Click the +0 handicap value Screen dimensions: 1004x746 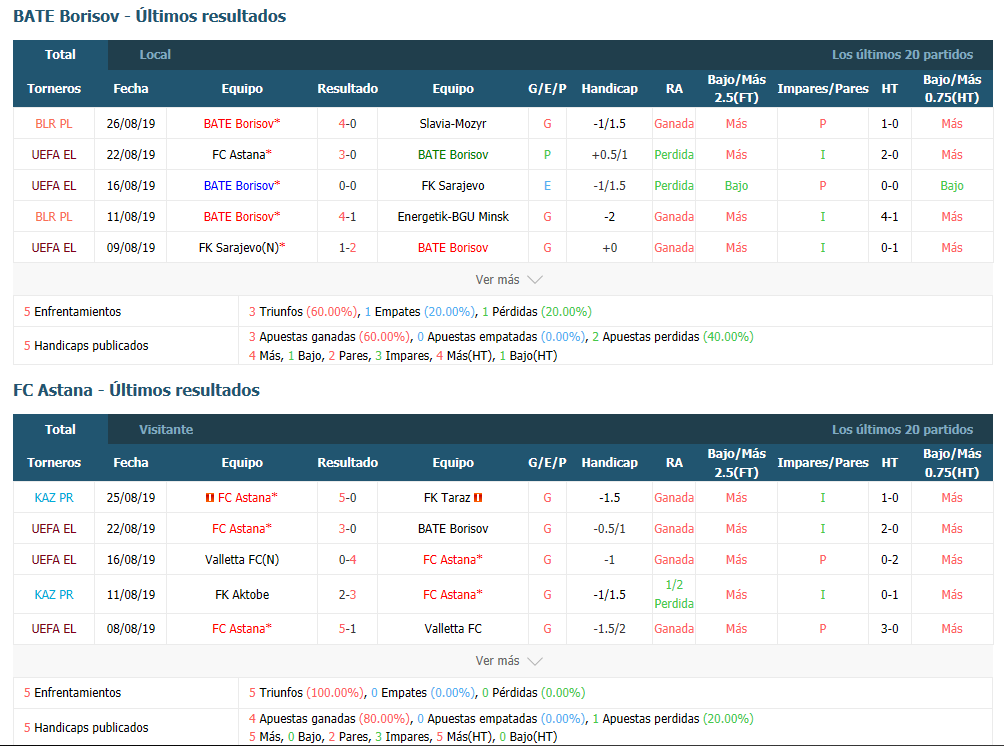point(610,248)
